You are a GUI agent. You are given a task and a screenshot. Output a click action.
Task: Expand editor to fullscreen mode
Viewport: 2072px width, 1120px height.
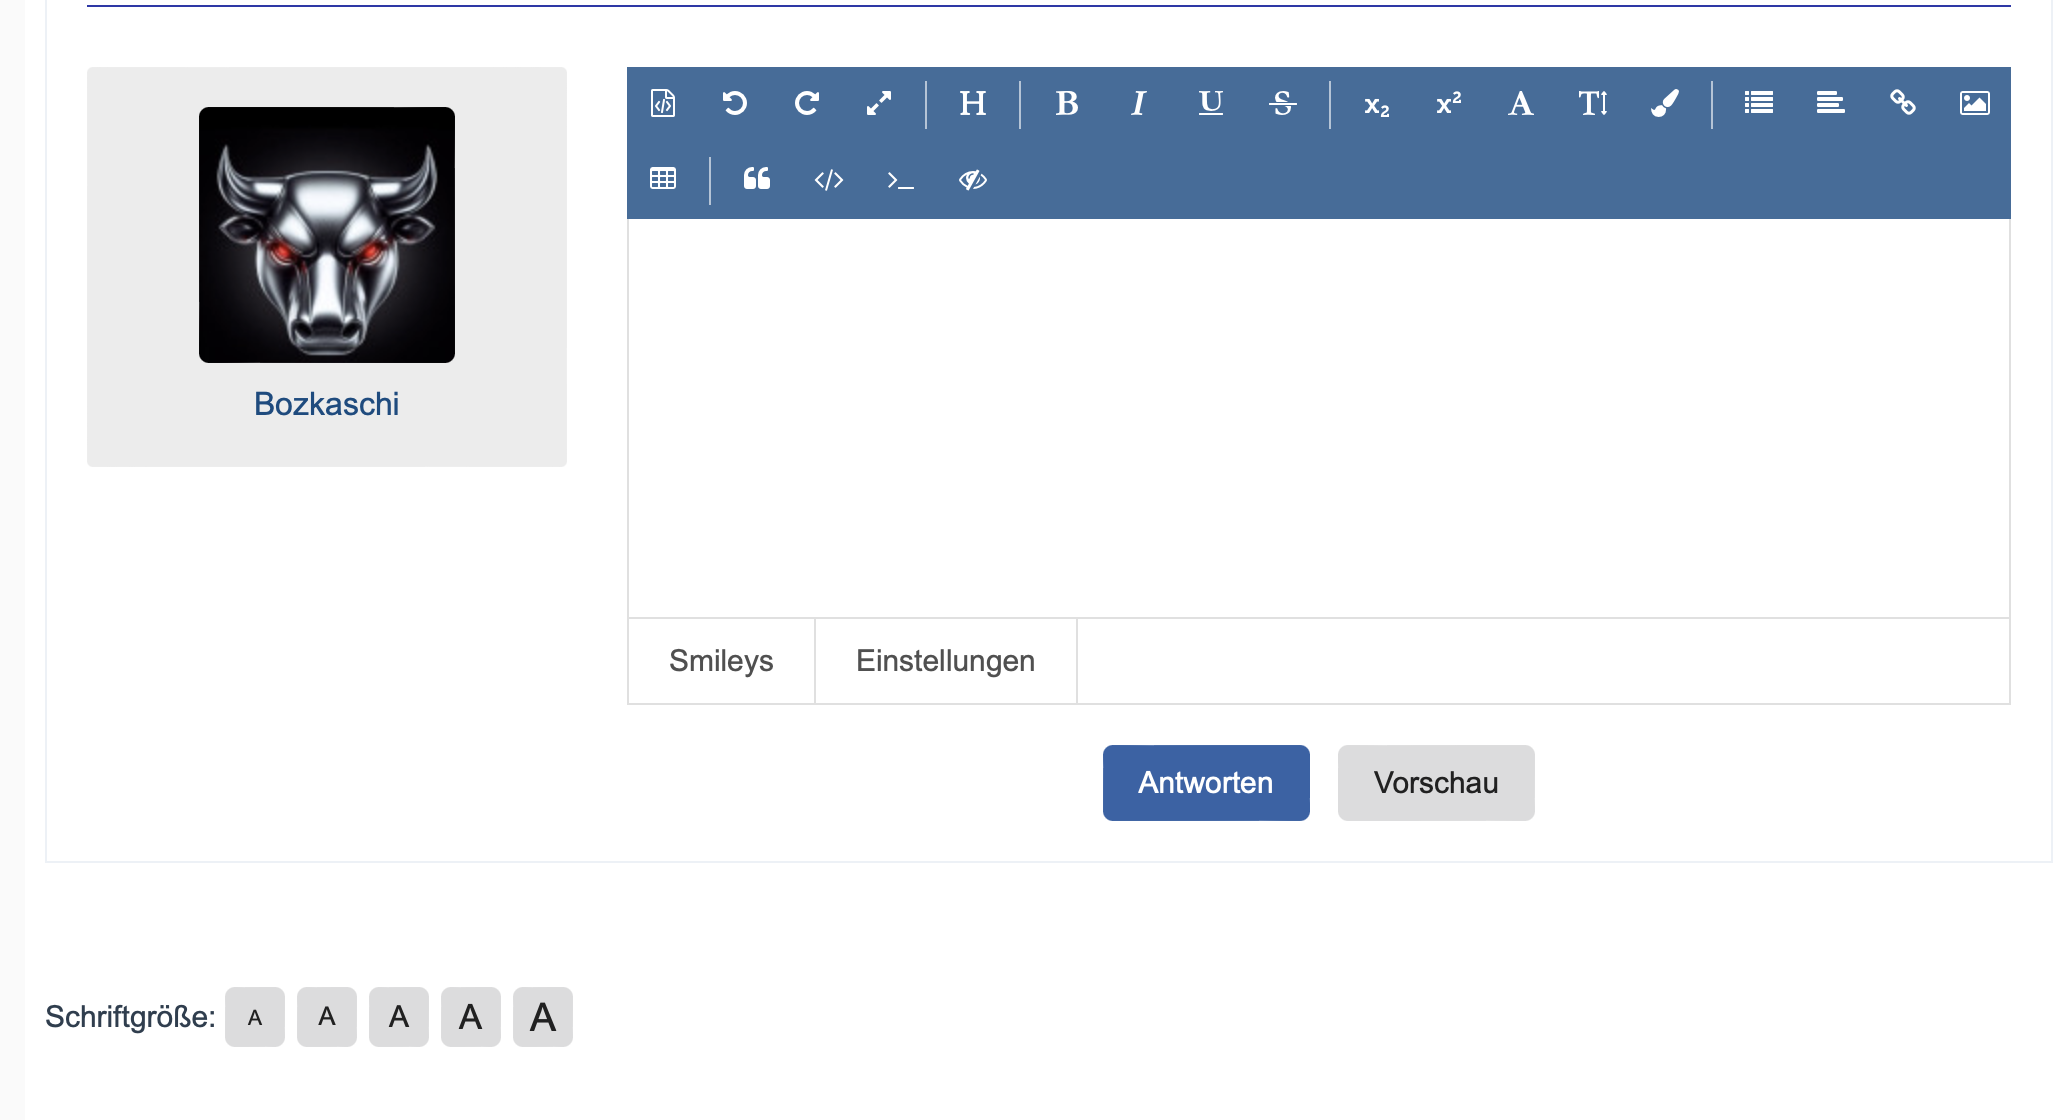879,103
